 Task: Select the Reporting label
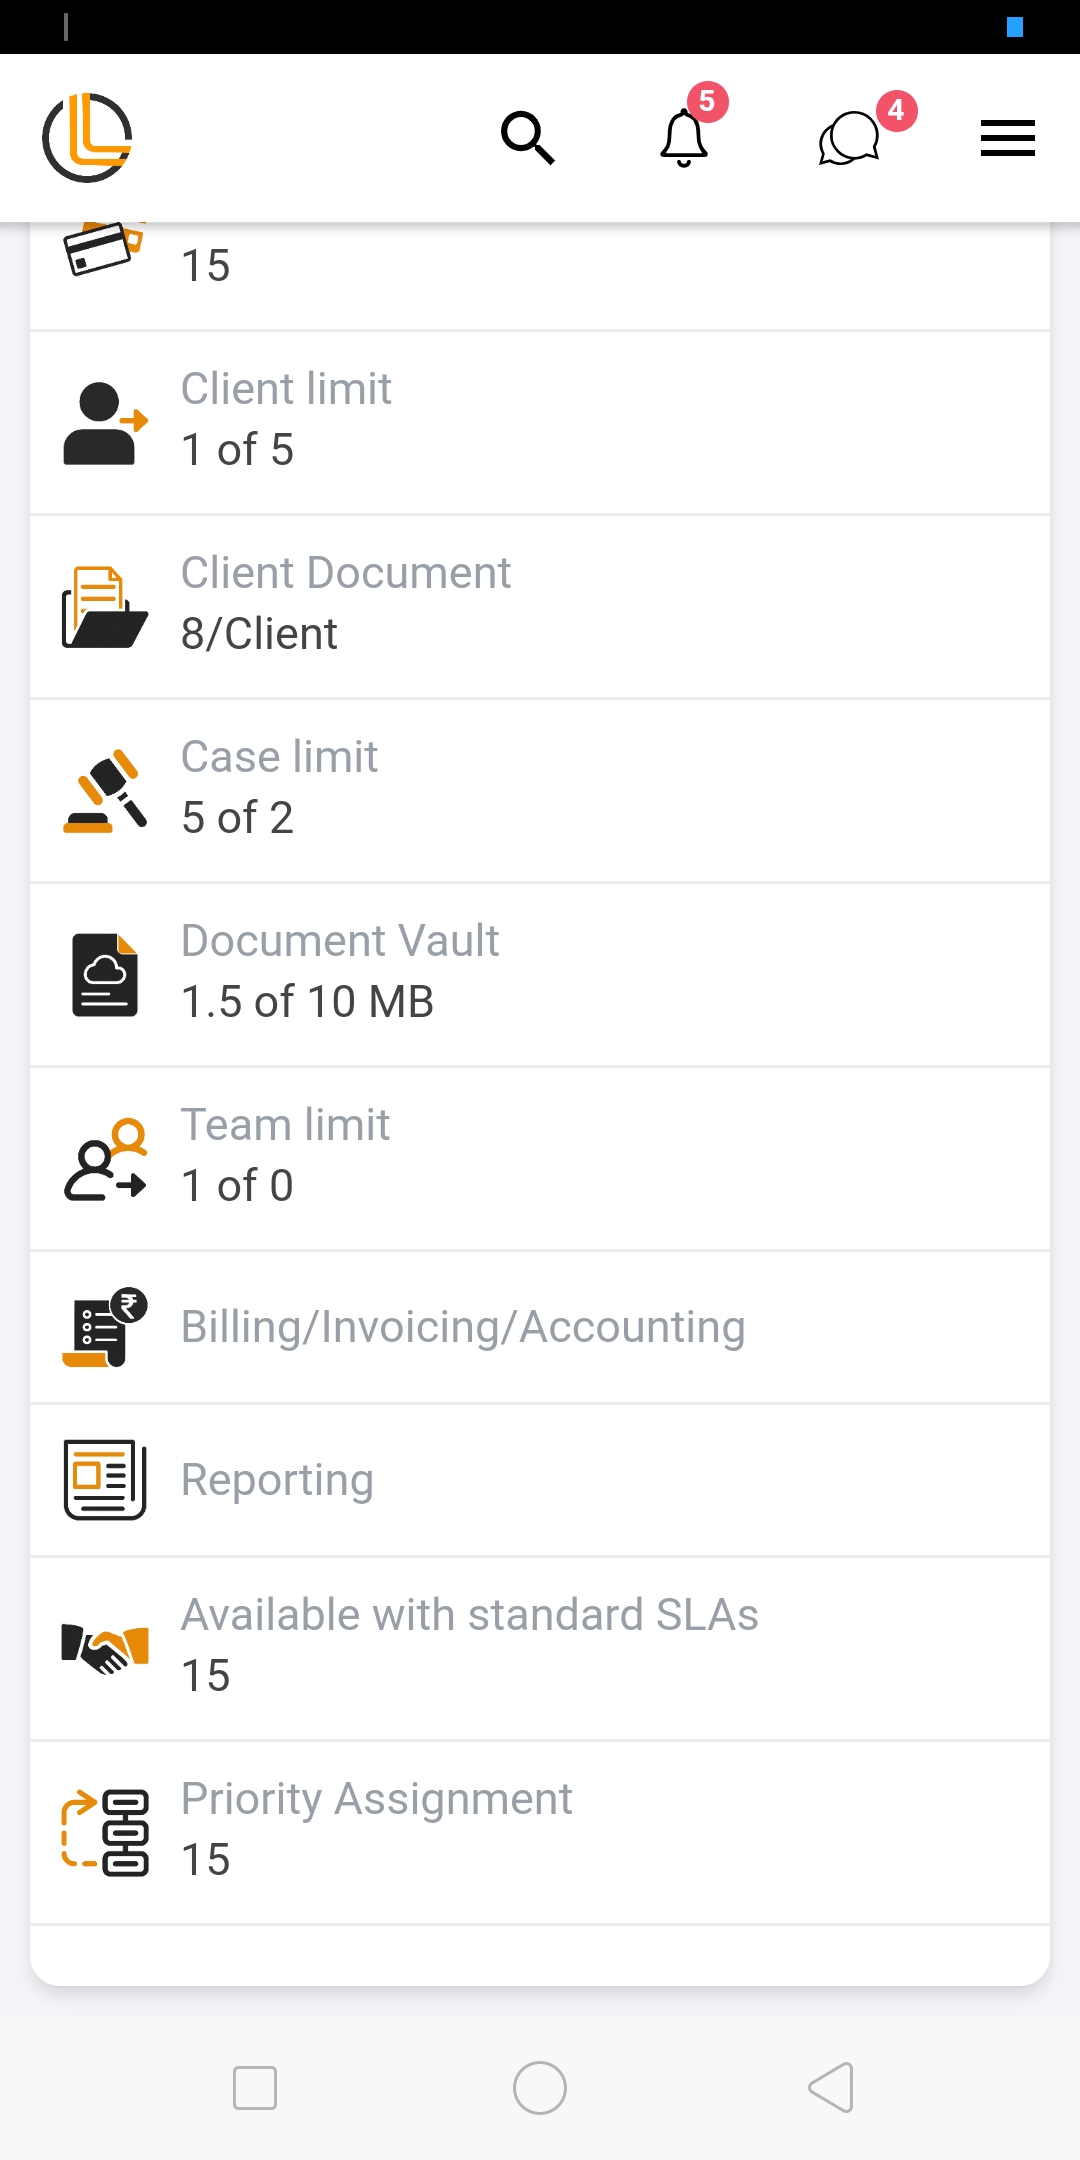pos(277,1480)
